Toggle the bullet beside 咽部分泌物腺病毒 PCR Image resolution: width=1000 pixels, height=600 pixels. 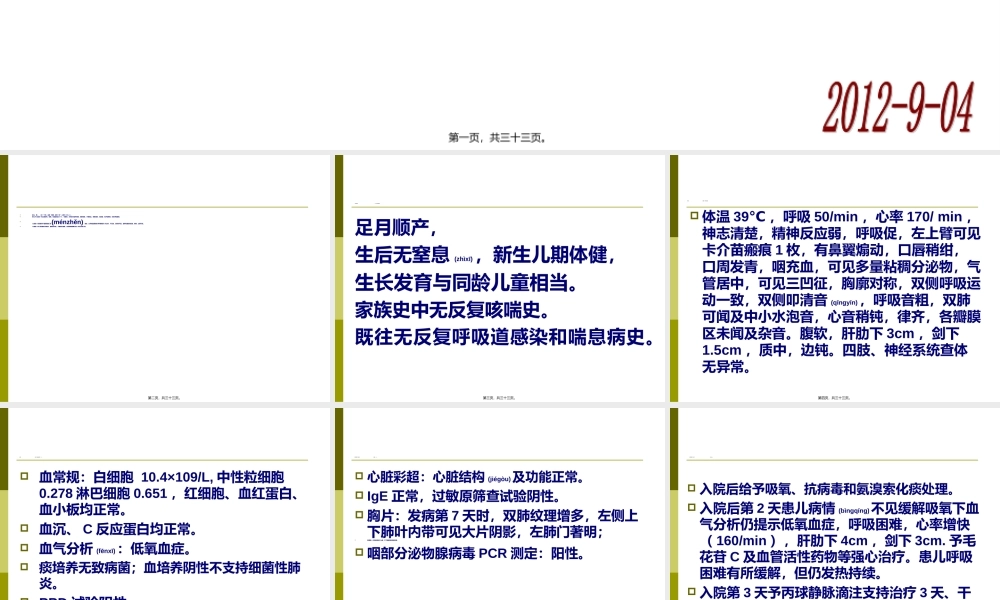[x=358, y=552]
